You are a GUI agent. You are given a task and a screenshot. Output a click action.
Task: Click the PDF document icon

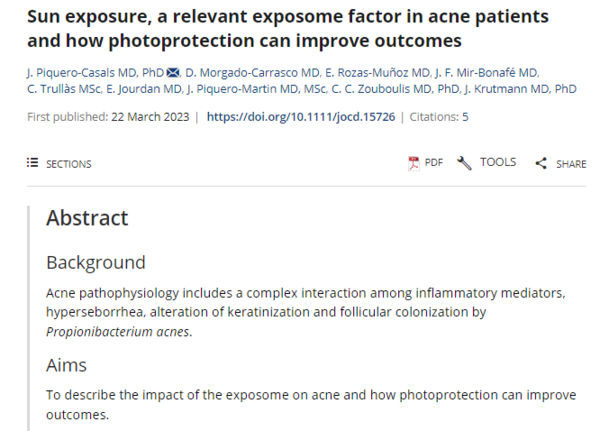tap(414, 163)
